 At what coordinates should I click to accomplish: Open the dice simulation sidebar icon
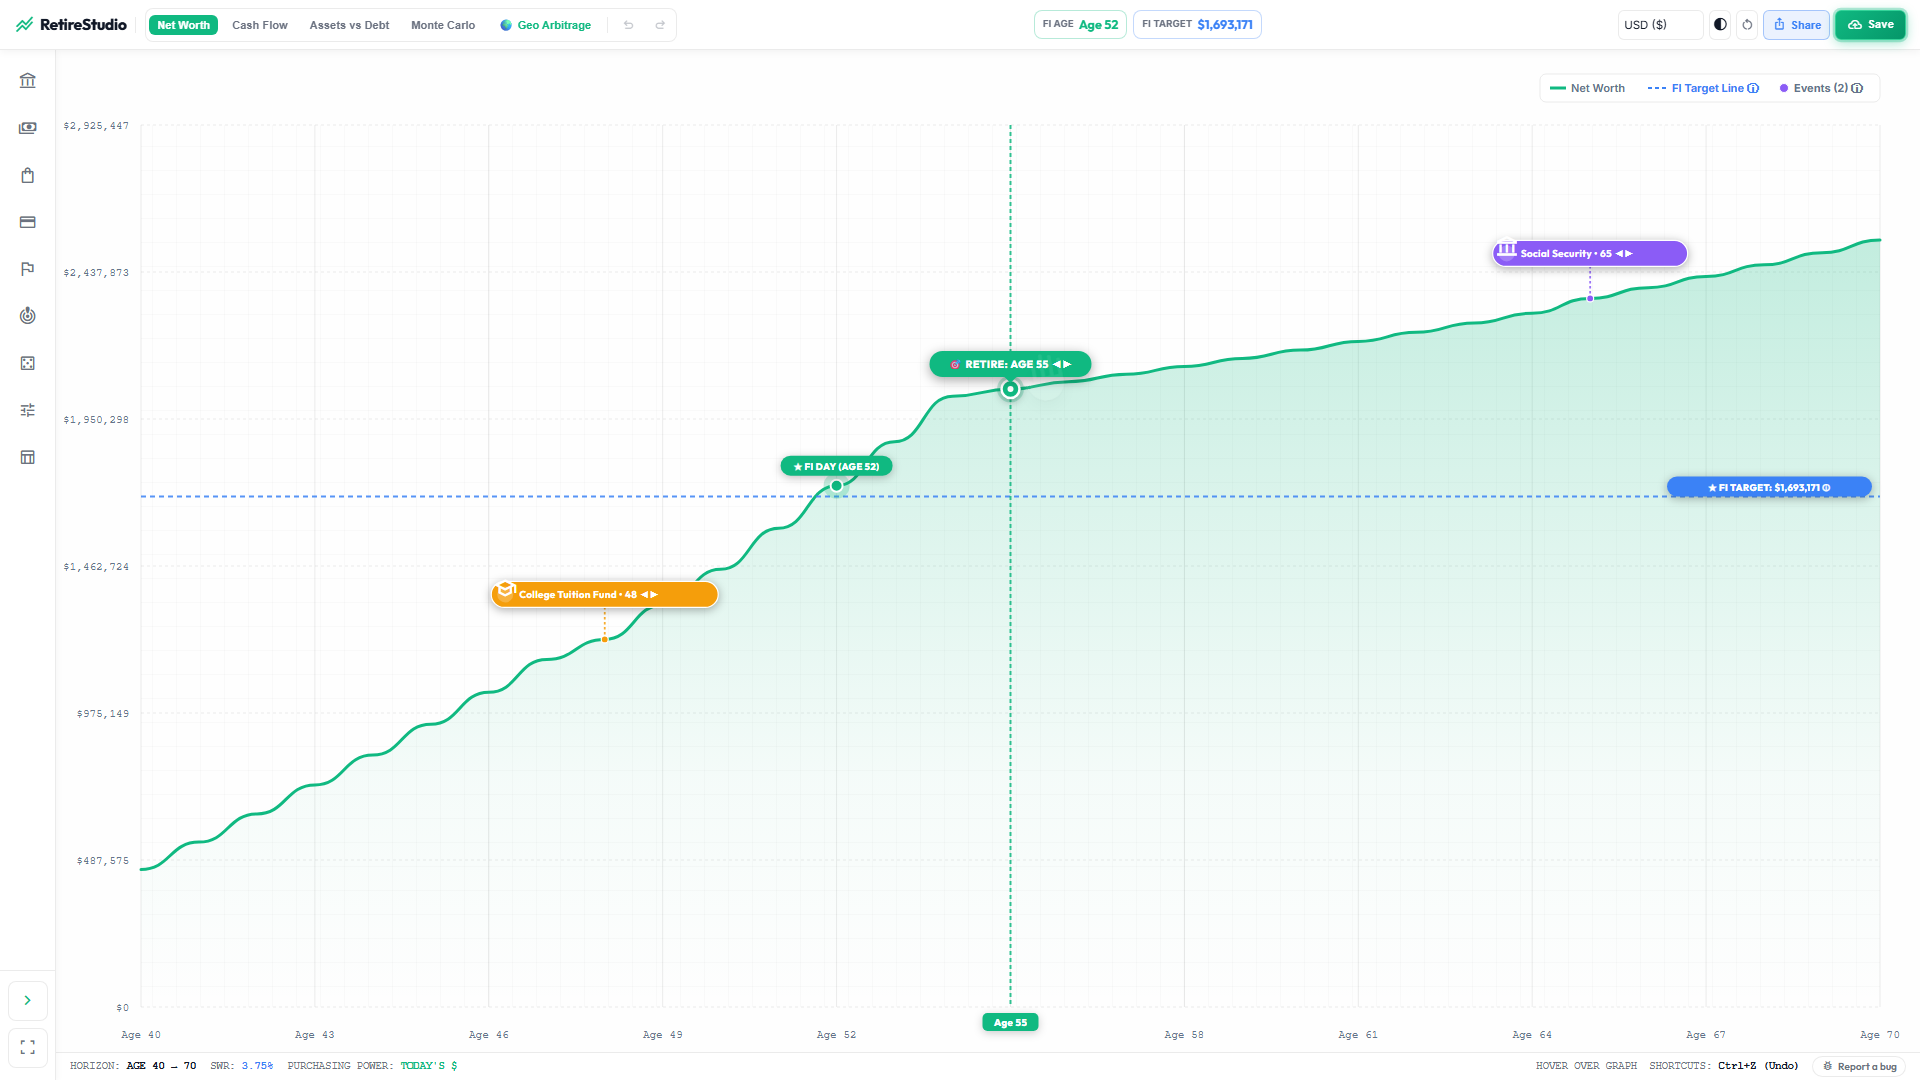28,363
